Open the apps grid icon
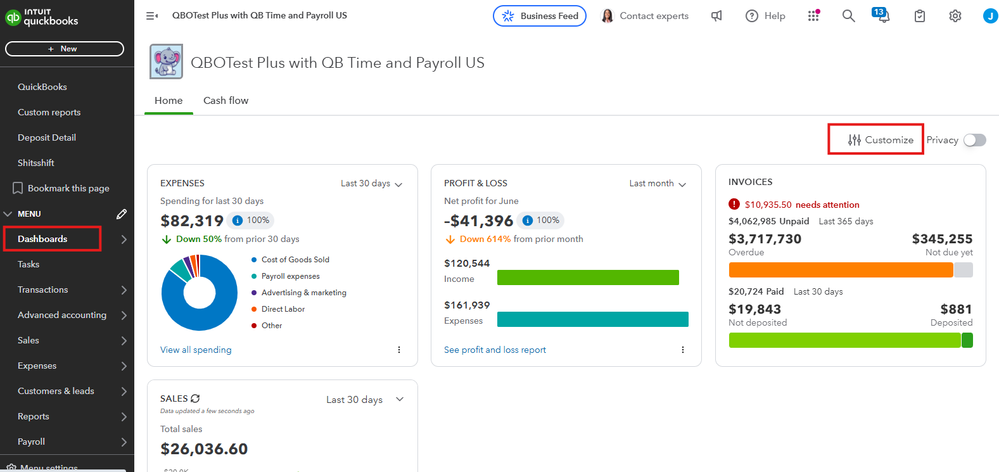Viewport: 999px width, 472px height. click(x=813, y=16)
